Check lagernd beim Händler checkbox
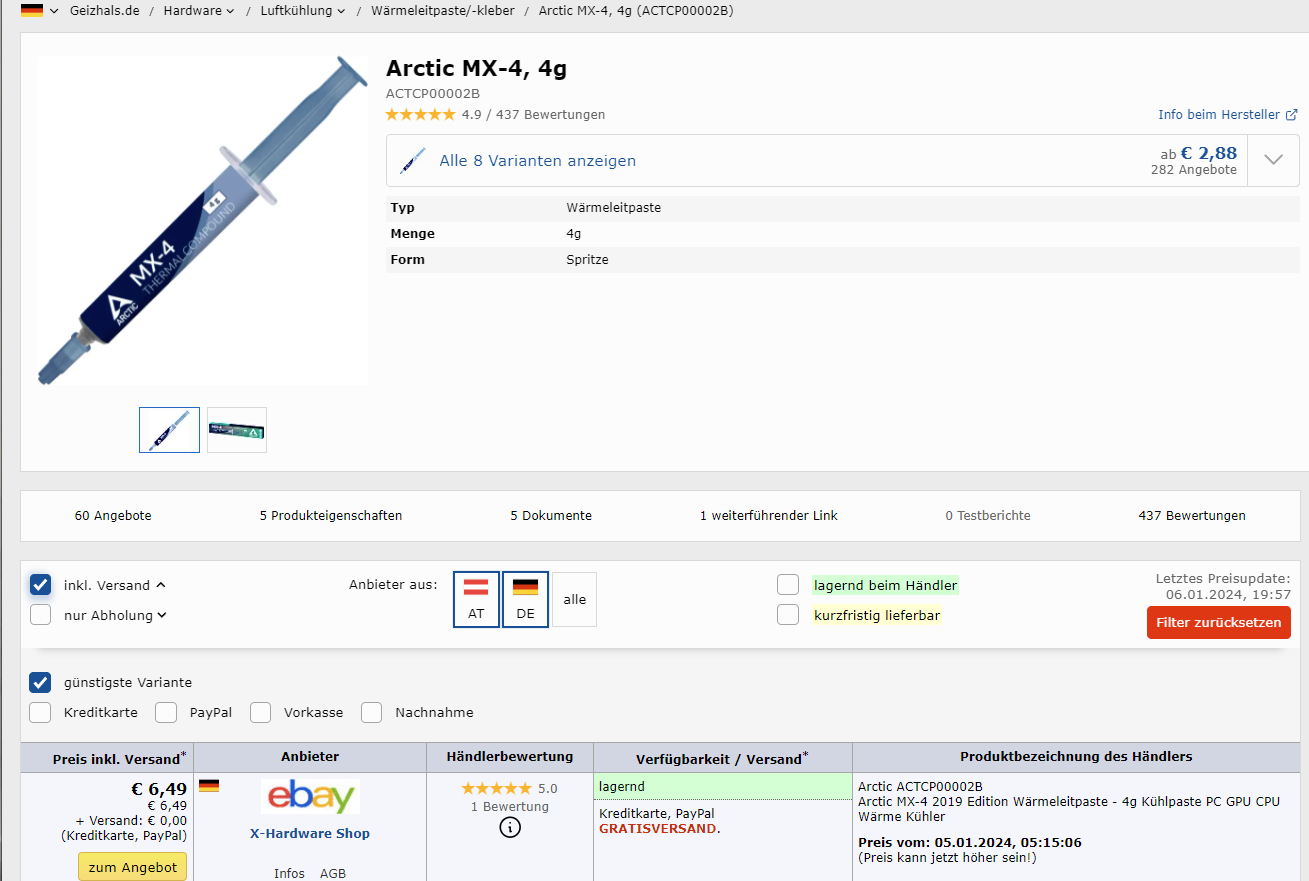This screenshot has width=1309, height=881. click(x=788, y=585)
